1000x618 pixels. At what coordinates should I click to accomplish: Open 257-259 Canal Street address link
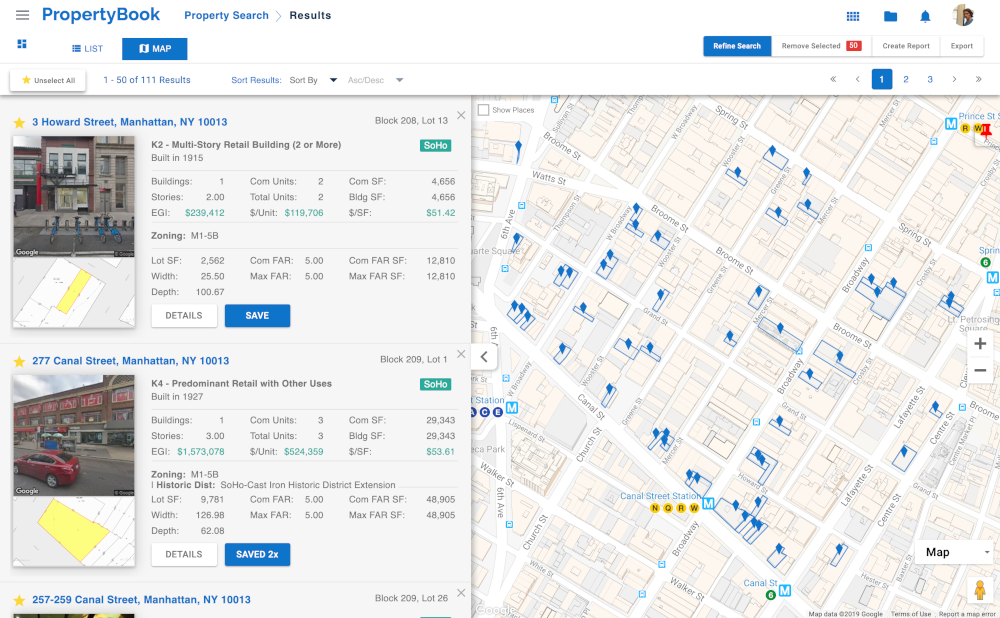[142, 600]
